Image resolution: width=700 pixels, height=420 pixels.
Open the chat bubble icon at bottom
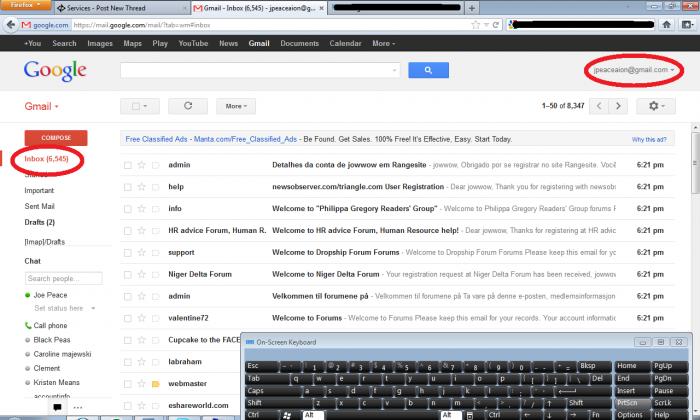pos(57,407)
